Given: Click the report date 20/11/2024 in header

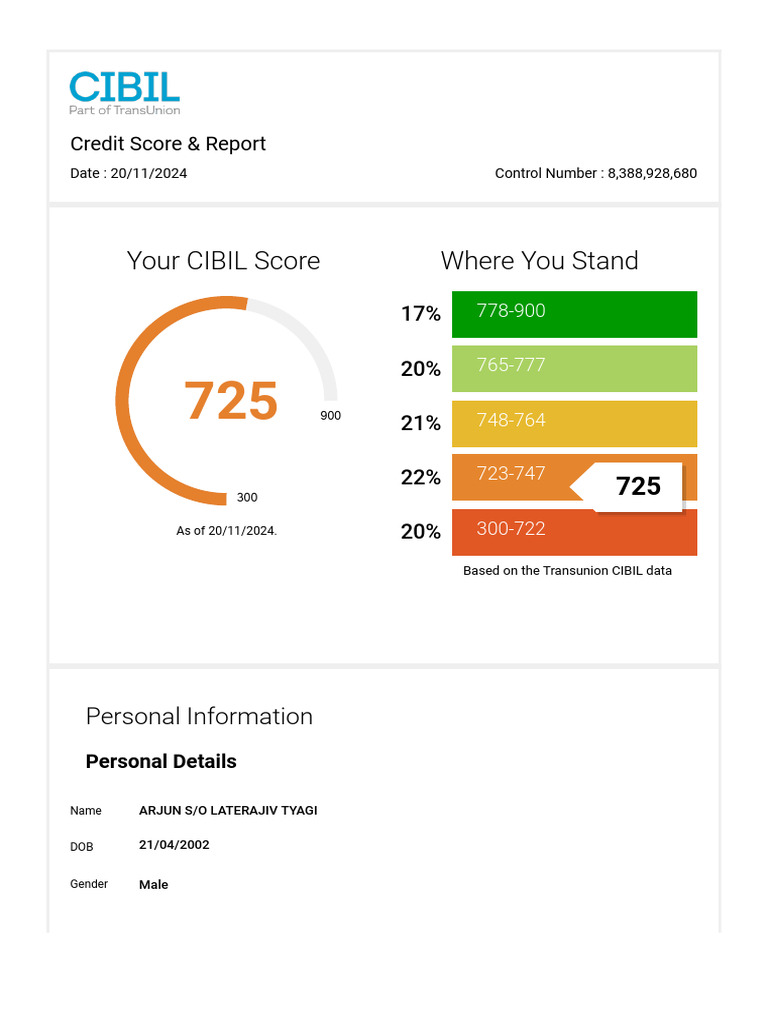Looking at the screenshot, I should pyautogui.click(x=148, y=173).
